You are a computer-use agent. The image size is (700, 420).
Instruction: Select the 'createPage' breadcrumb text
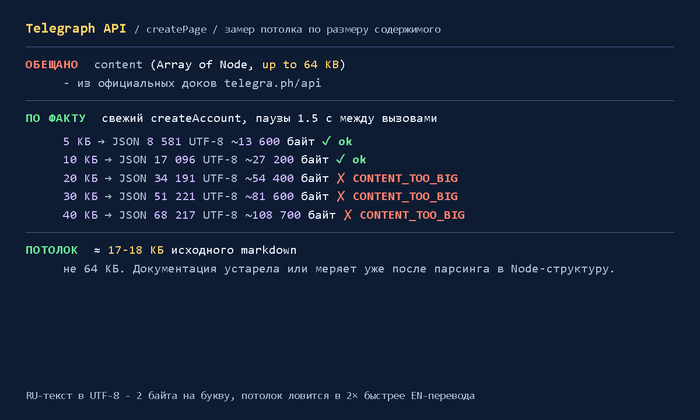pos(176,29)
